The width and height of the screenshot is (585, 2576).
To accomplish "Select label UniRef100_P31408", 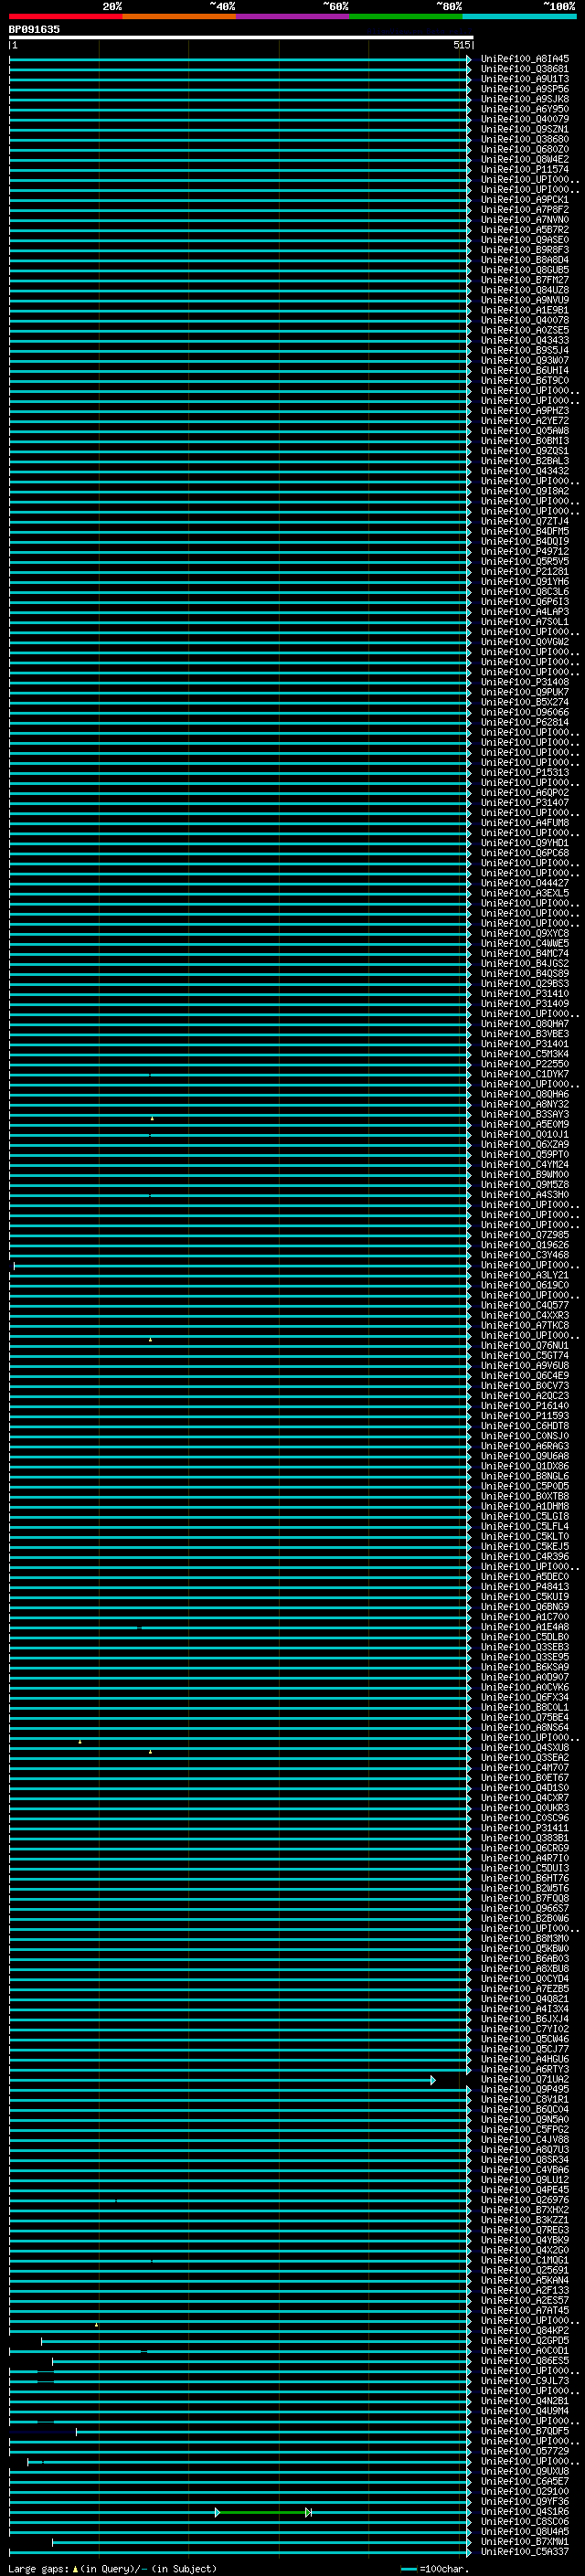I will coord(524,682).
